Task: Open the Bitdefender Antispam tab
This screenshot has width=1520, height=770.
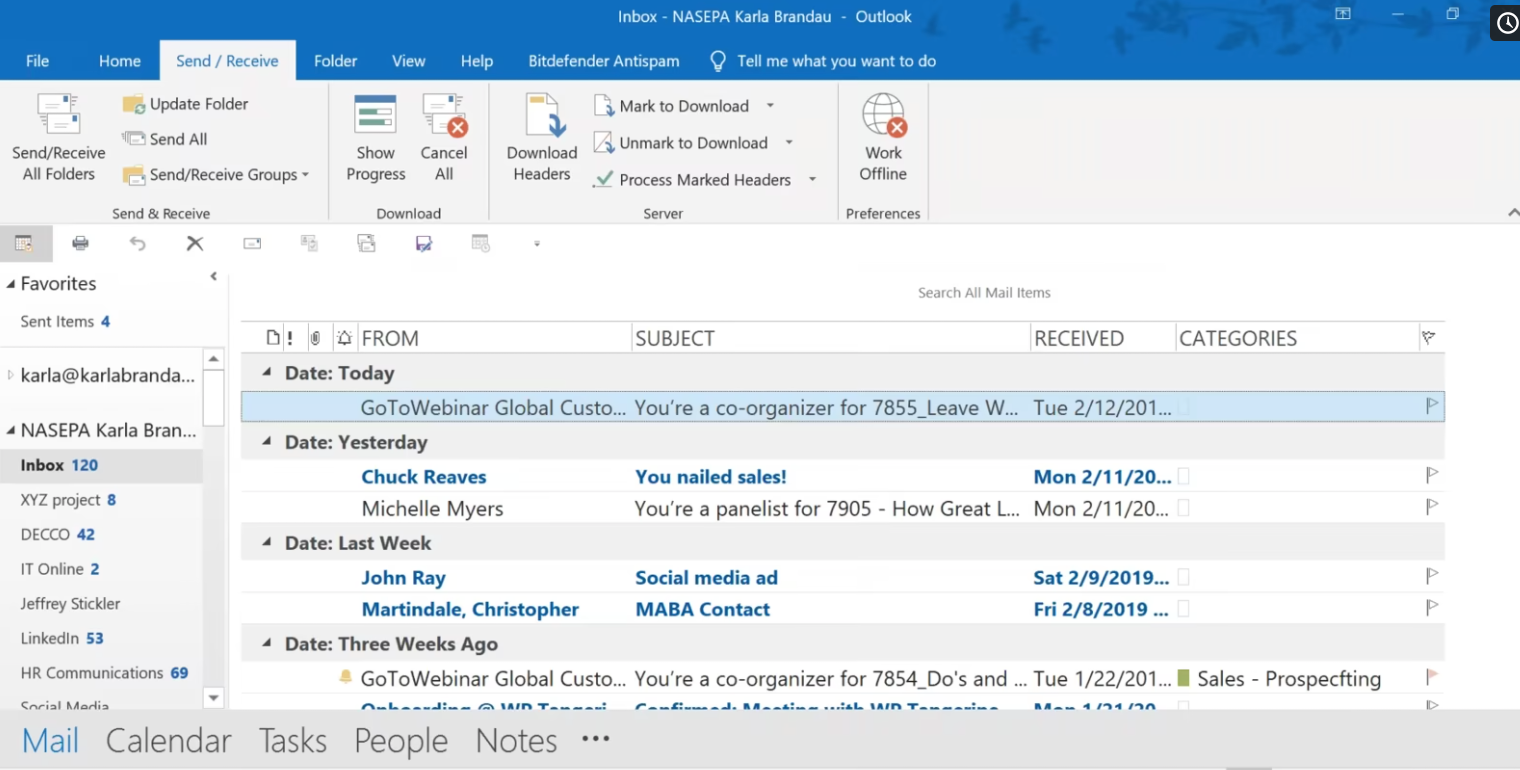Action: pyautogui.click(x=603, y=61)
